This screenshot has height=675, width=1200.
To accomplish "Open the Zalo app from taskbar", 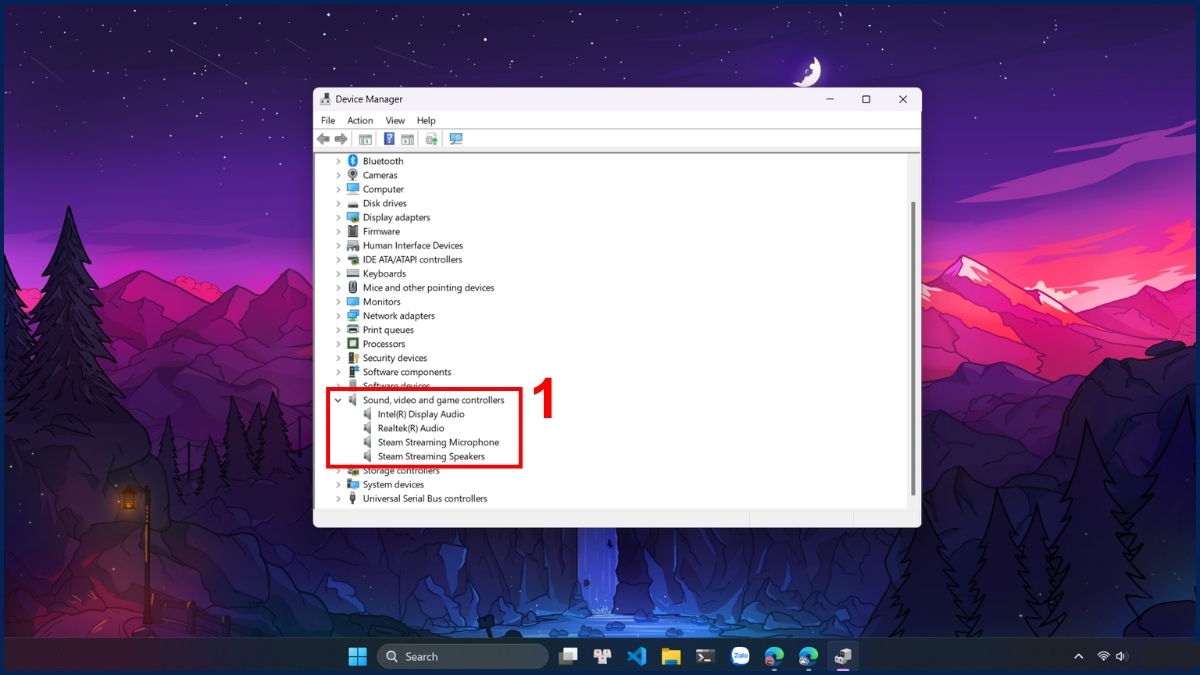I will click(x=739, y=656).
